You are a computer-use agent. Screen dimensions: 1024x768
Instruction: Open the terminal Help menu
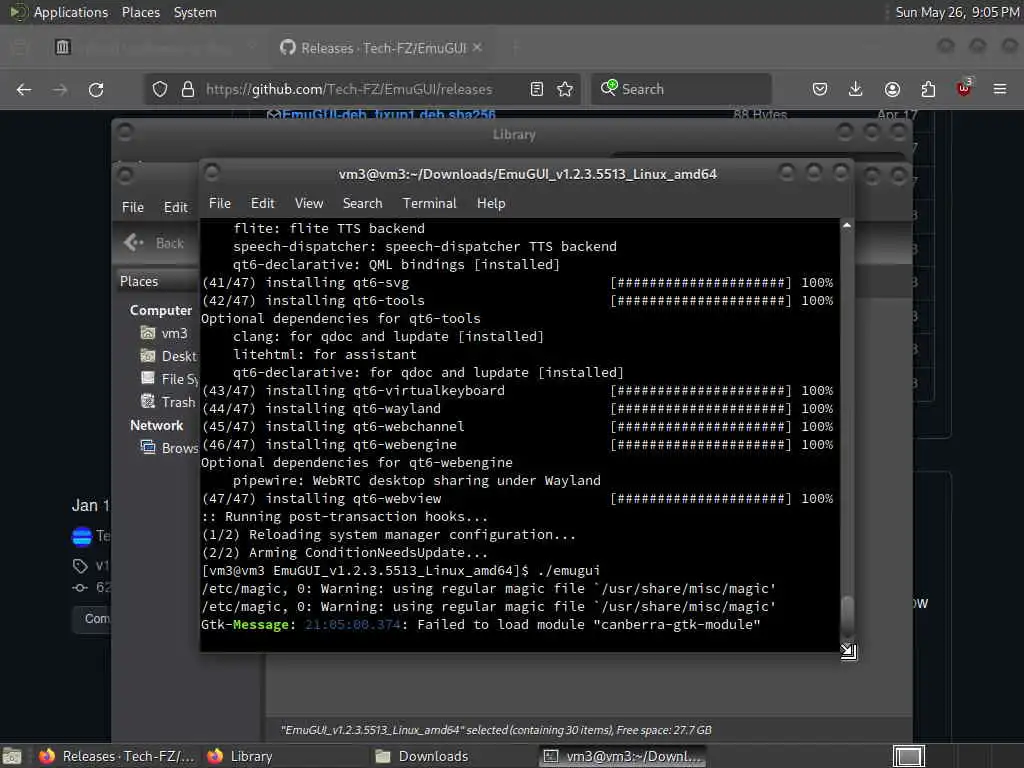[x=491, y=204]
